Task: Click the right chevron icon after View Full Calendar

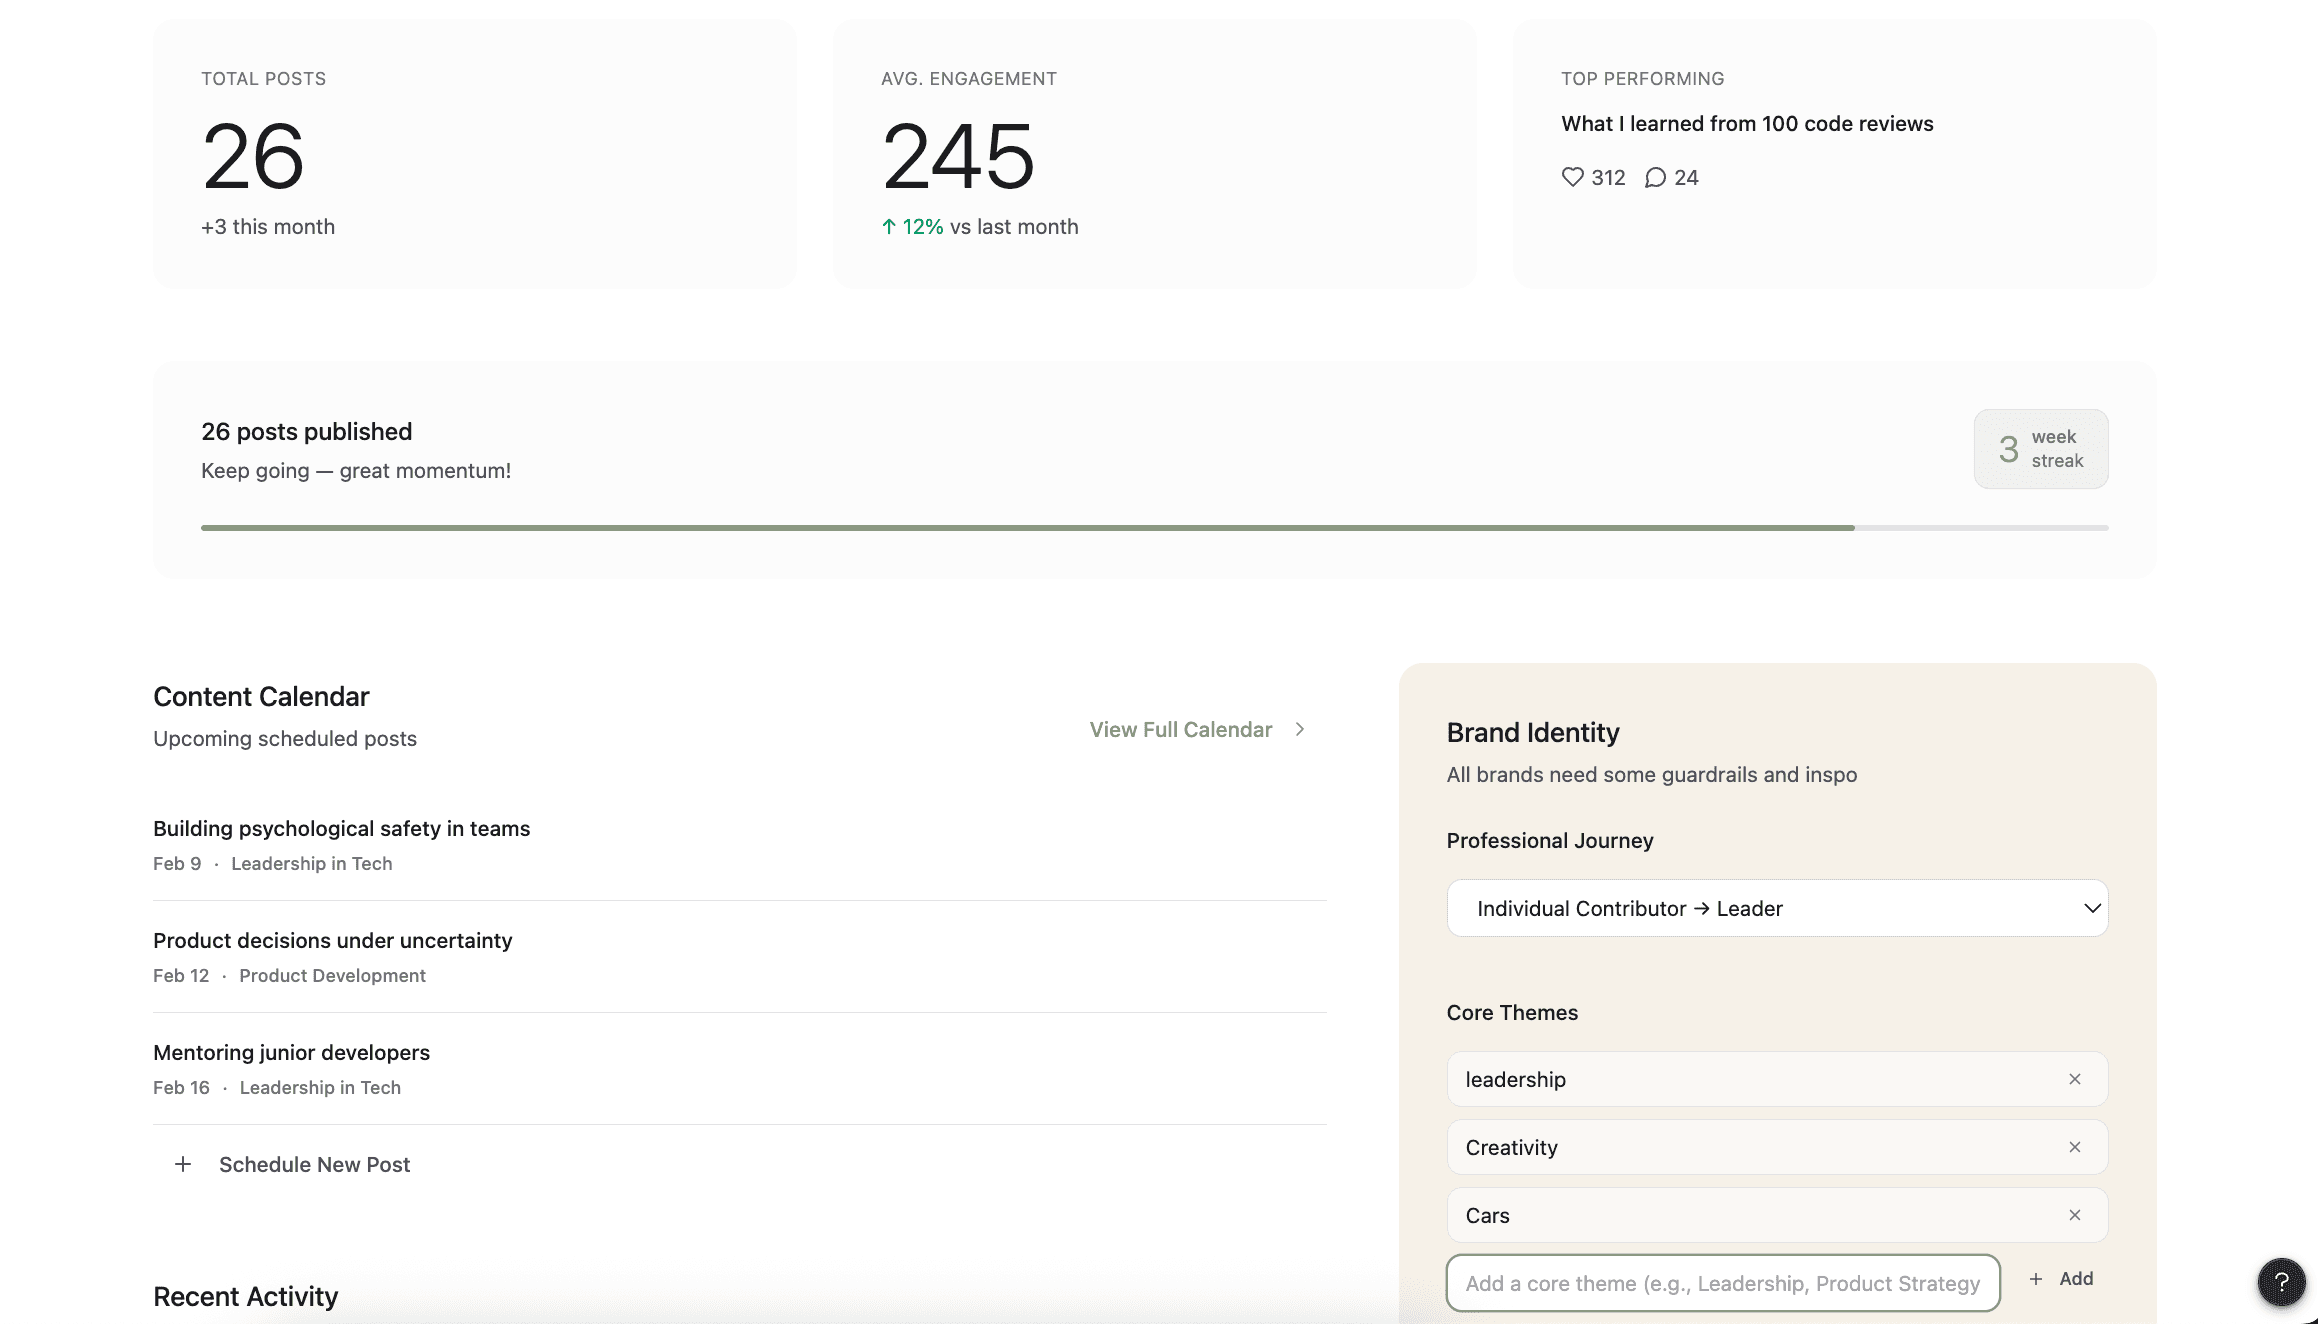Action: [x=1300, y=729]
